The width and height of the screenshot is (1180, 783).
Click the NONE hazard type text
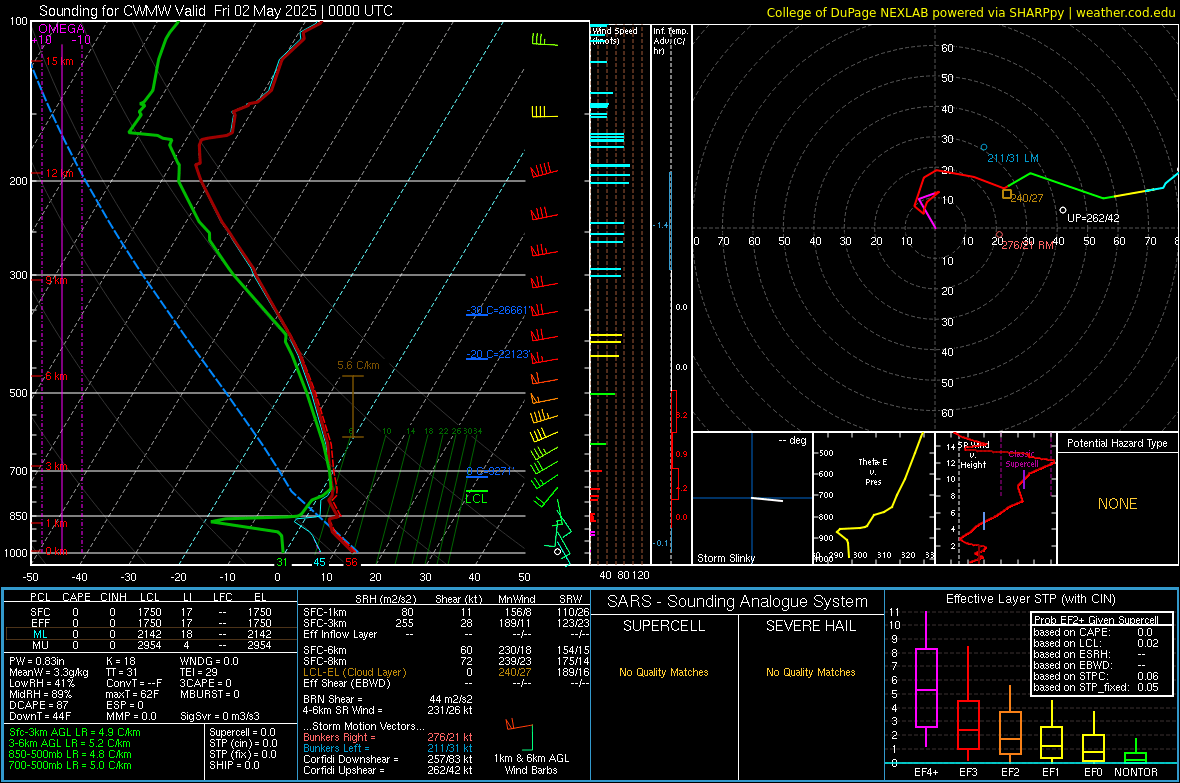click(x=1118, y=504)
